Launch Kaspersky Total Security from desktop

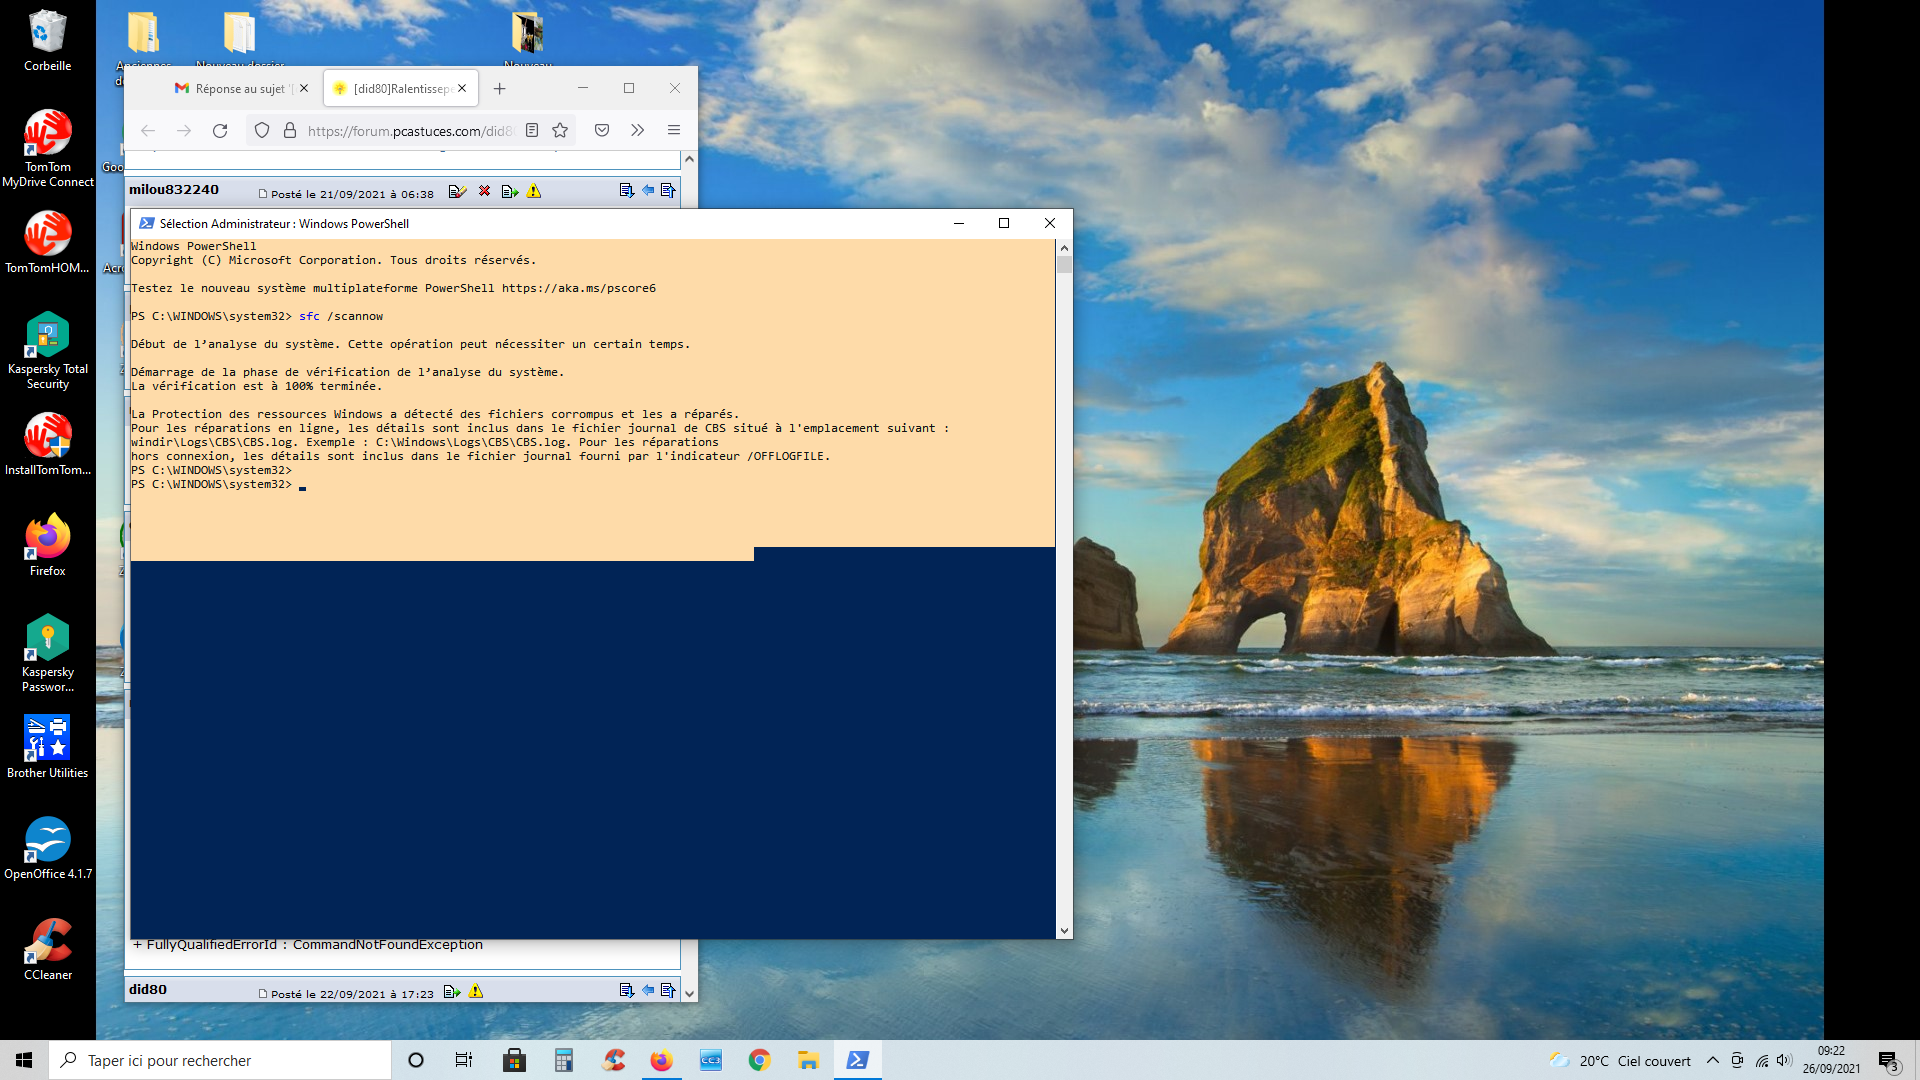(x=47, y=350)
